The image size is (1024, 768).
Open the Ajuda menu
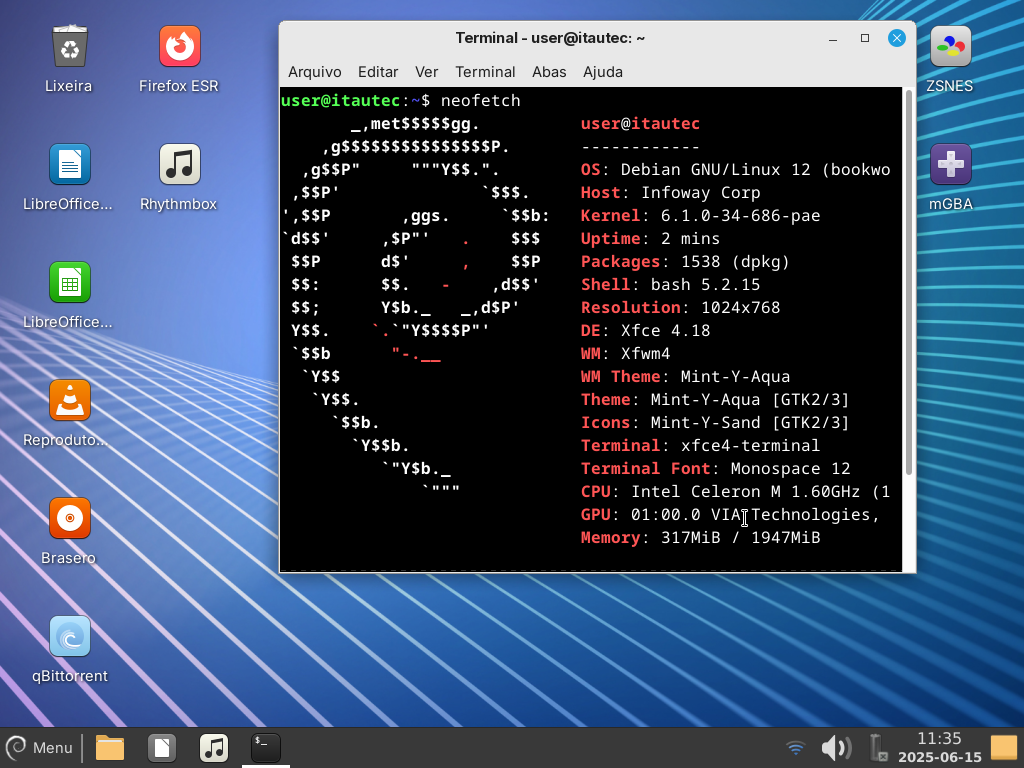[602, 72]
